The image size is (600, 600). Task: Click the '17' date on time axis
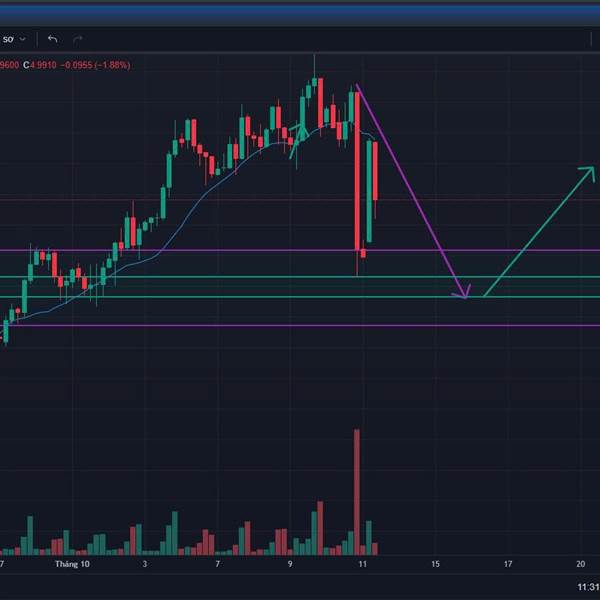[508, 564]
